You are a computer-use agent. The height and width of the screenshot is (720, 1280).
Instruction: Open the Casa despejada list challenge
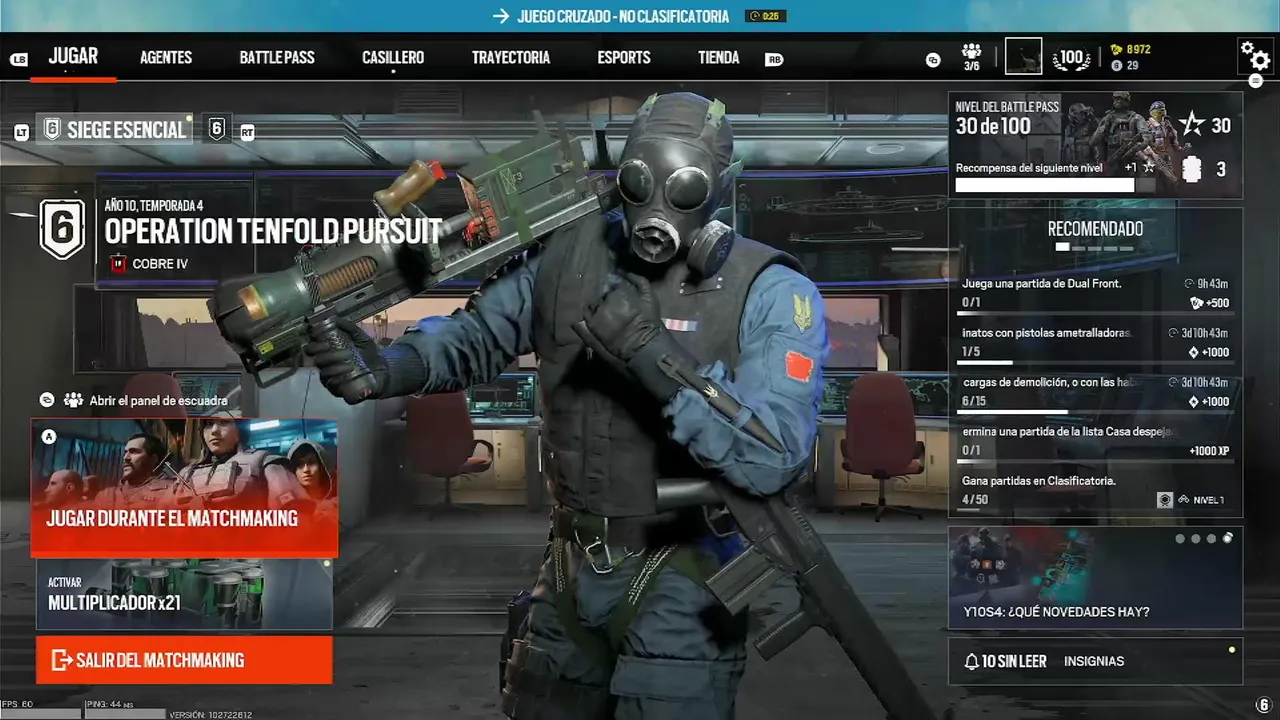[x=1095, y=441]
